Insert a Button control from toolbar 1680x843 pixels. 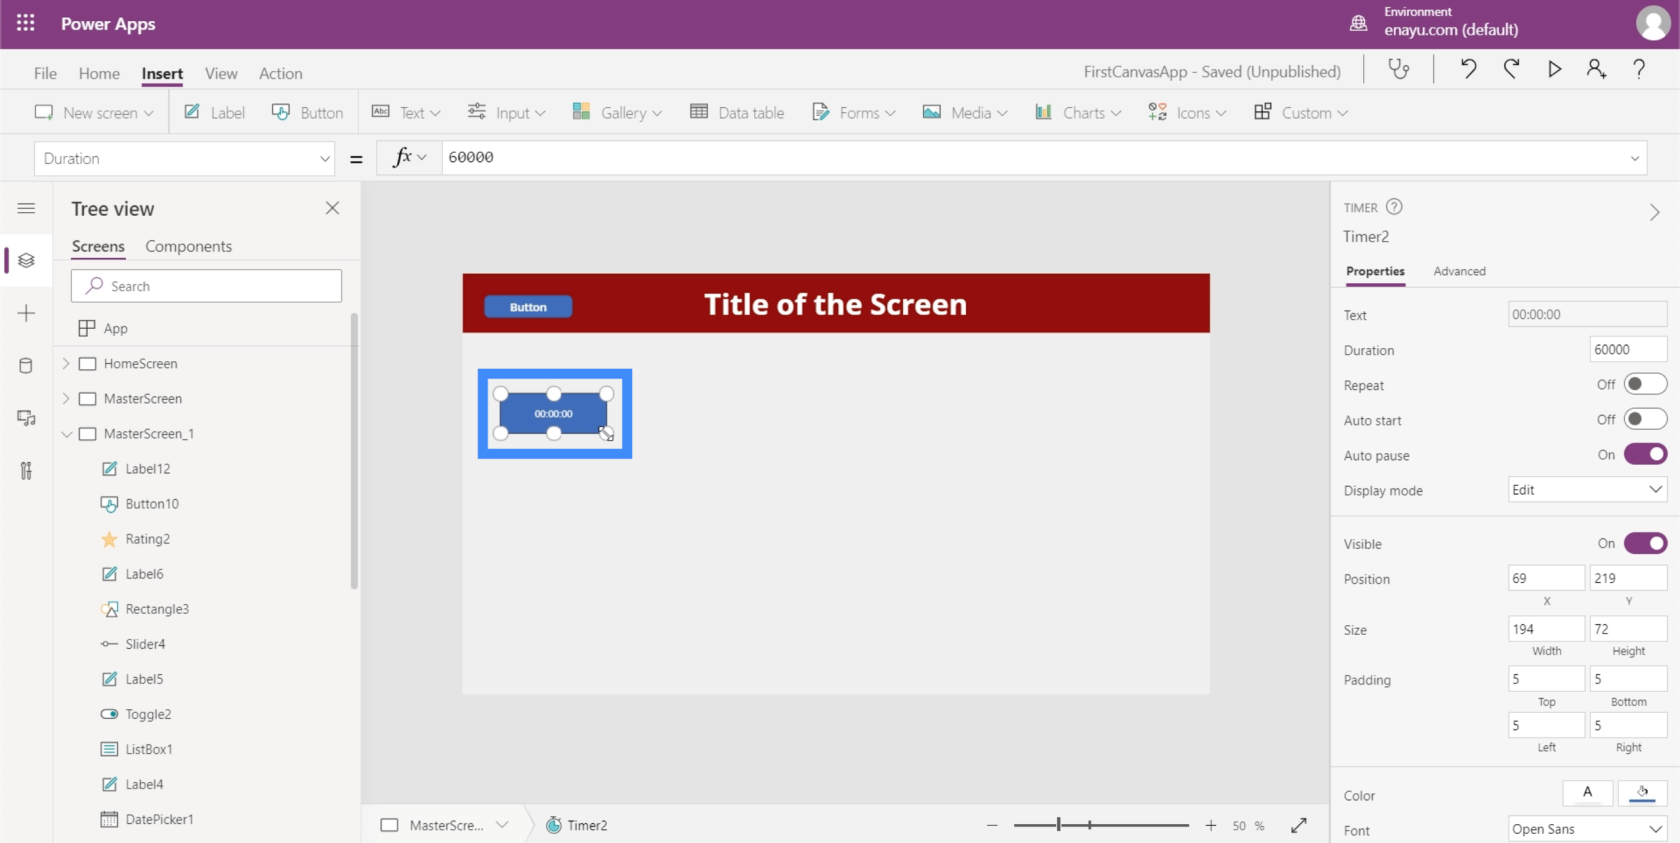click(x=307, y=112)
